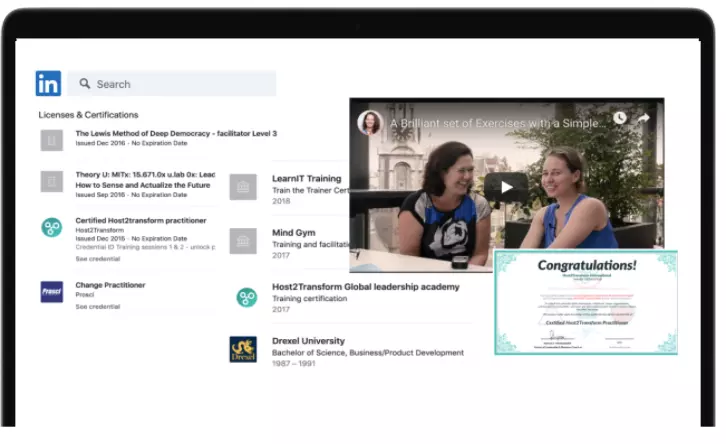
Task: Click the Prosci logo icon
Action: [52, 292]
